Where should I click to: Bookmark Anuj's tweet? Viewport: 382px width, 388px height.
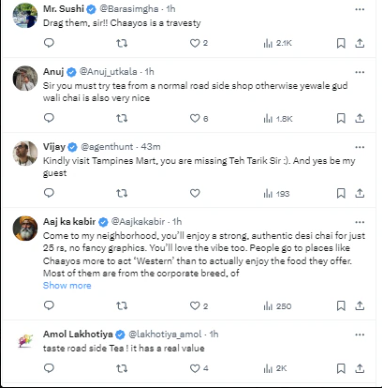pyautogui.click(x=341, y=118)
